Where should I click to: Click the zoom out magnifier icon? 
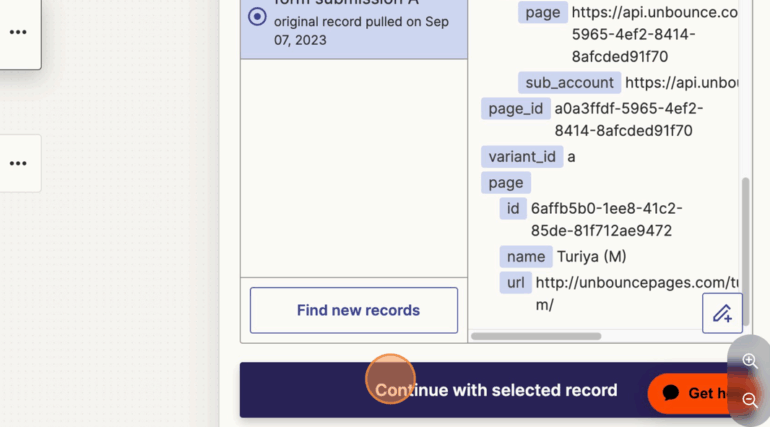(750, 399)
